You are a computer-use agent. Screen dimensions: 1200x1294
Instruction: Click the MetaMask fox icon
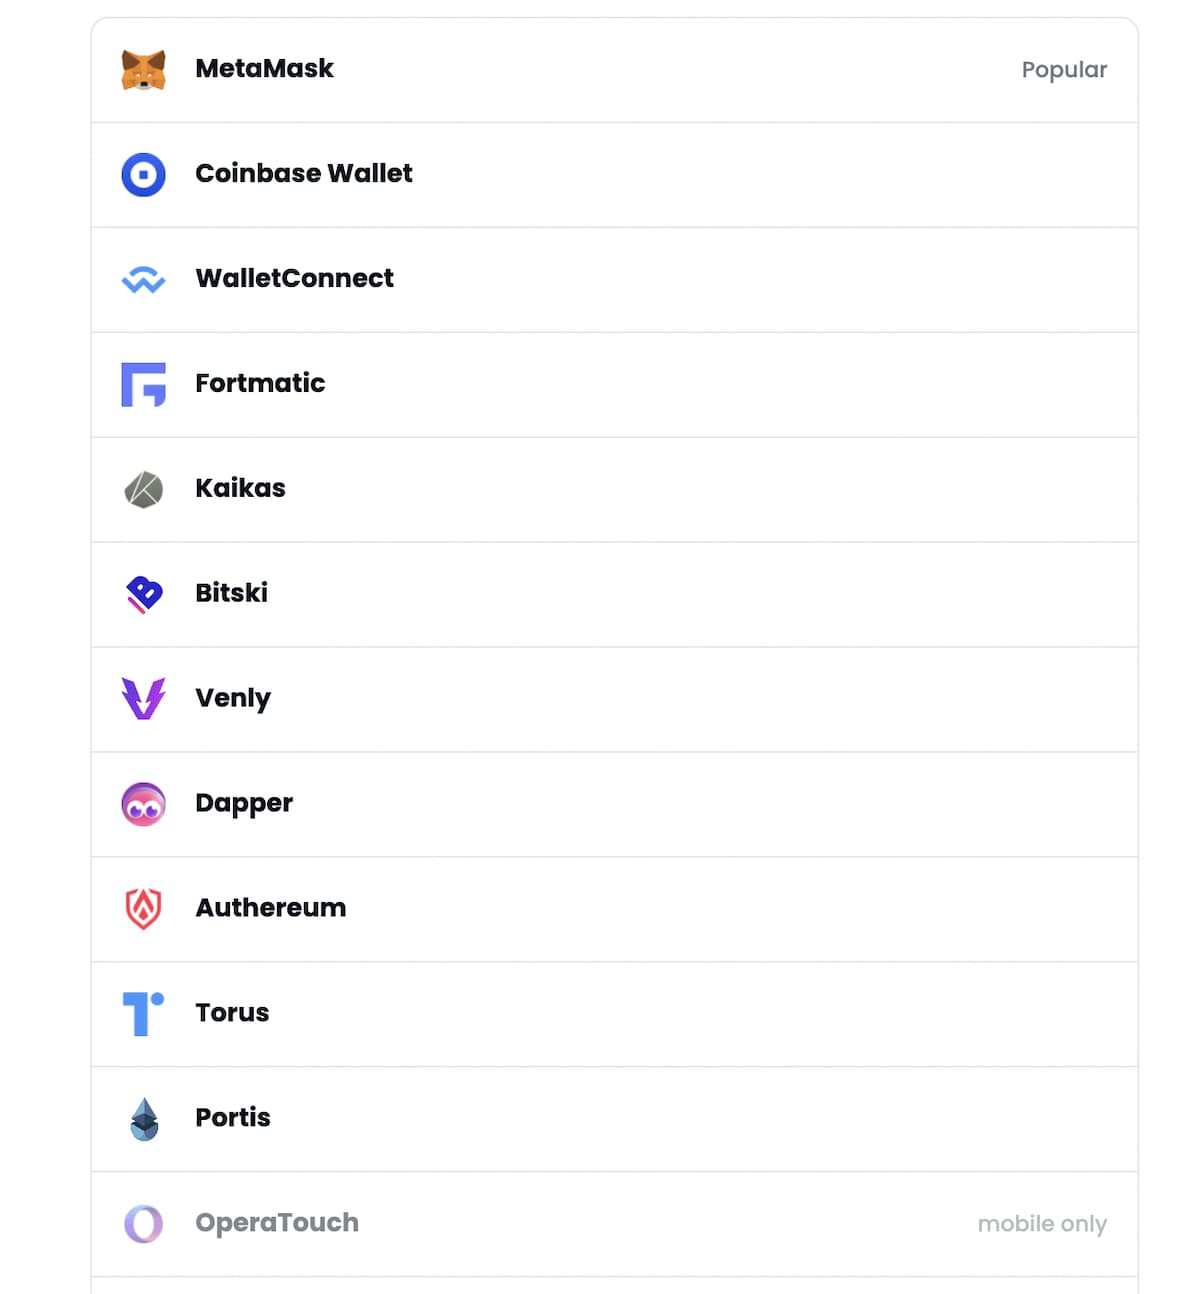pos(143,68)
